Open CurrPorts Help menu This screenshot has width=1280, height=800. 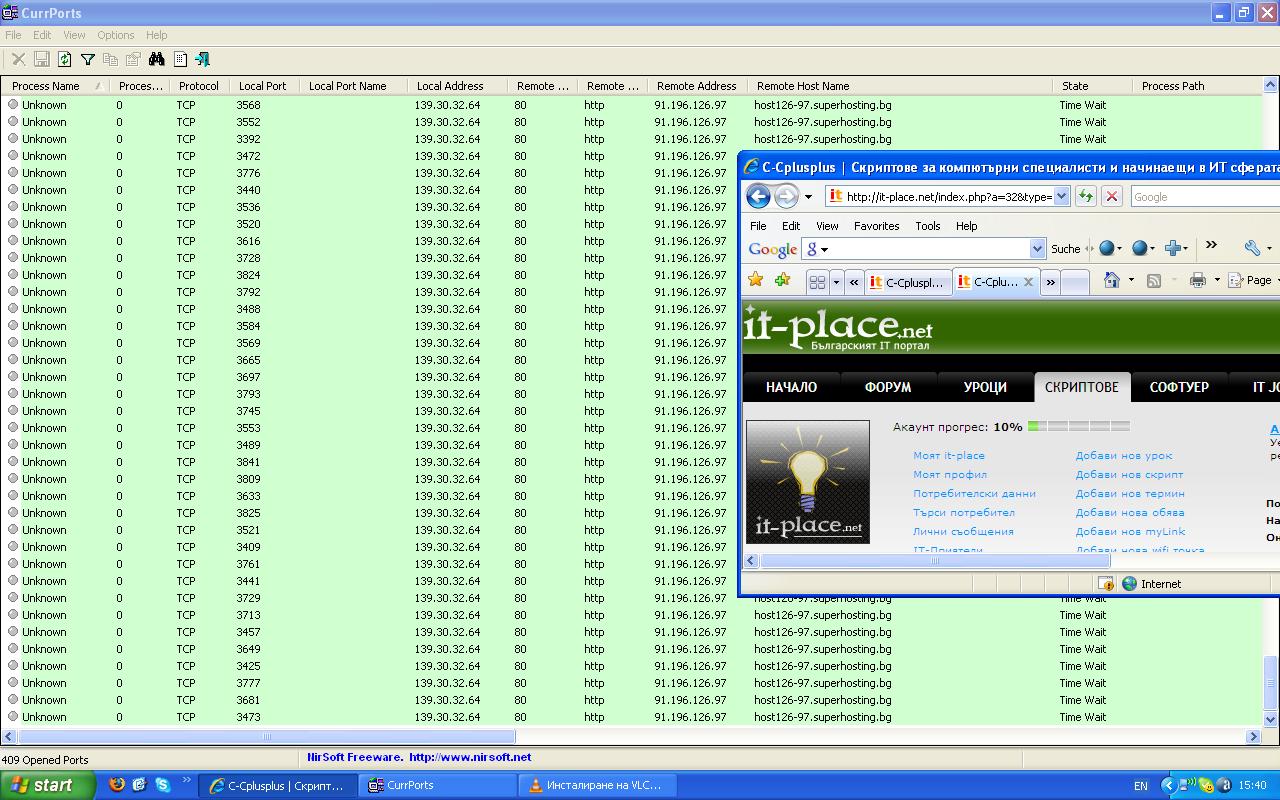click(157, 35)
